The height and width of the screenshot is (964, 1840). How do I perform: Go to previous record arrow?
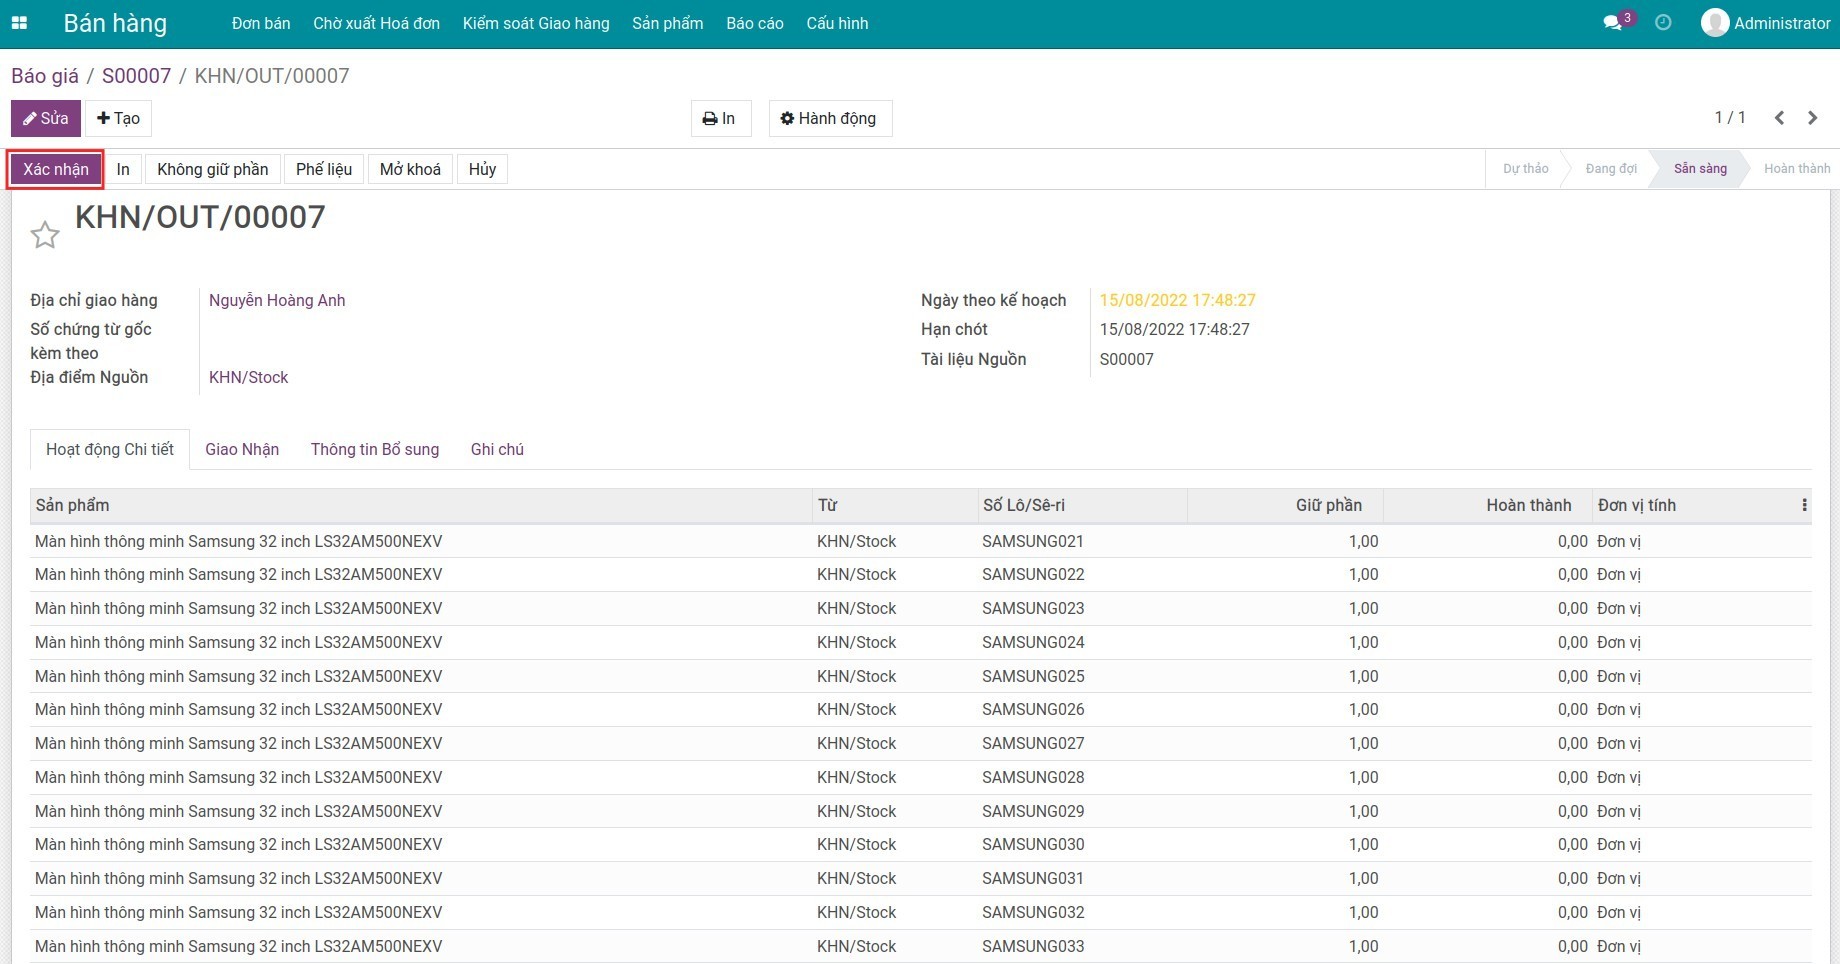[1779, 118]
